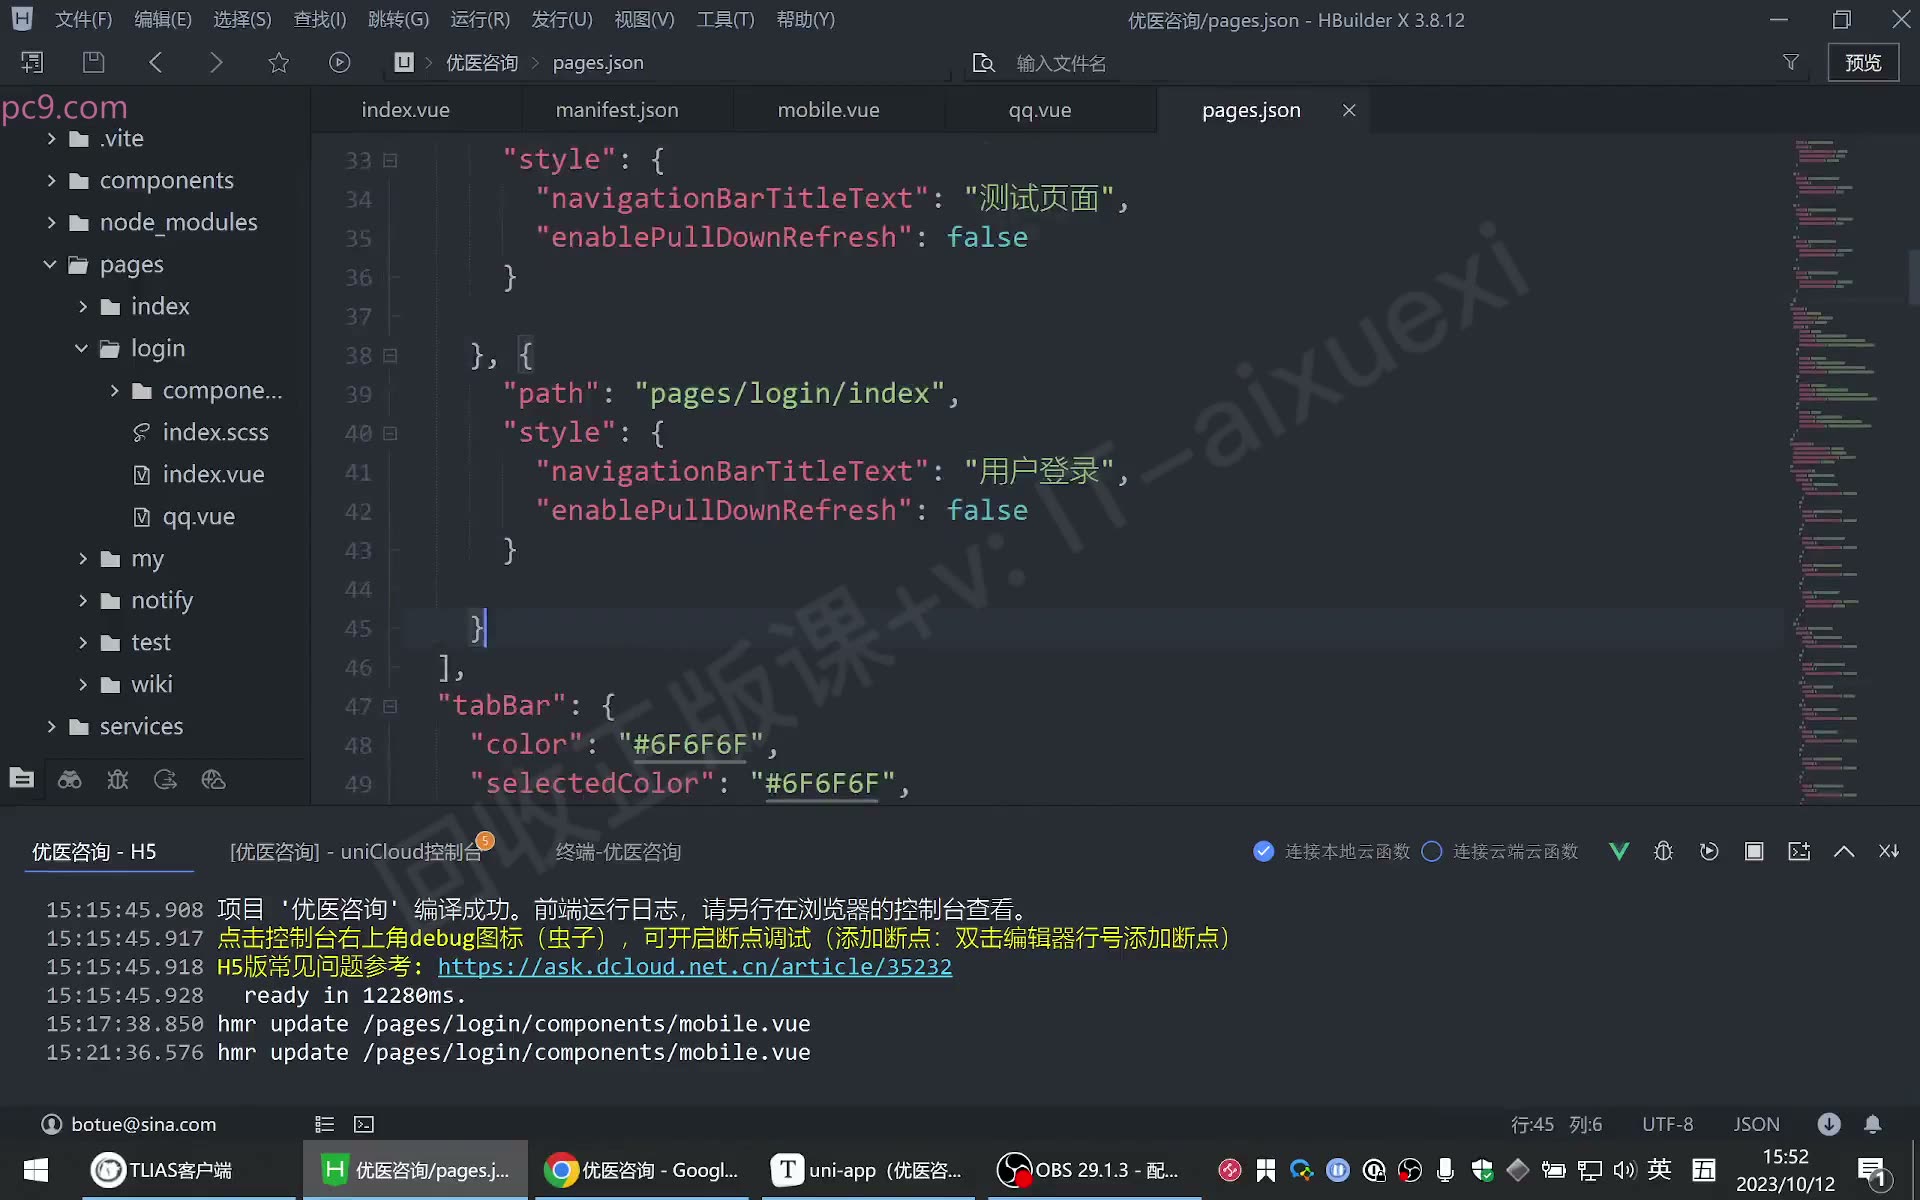Open the 运行(R) menu
The height and width of the screenshot is (1200, 1920).
point(480,19)
